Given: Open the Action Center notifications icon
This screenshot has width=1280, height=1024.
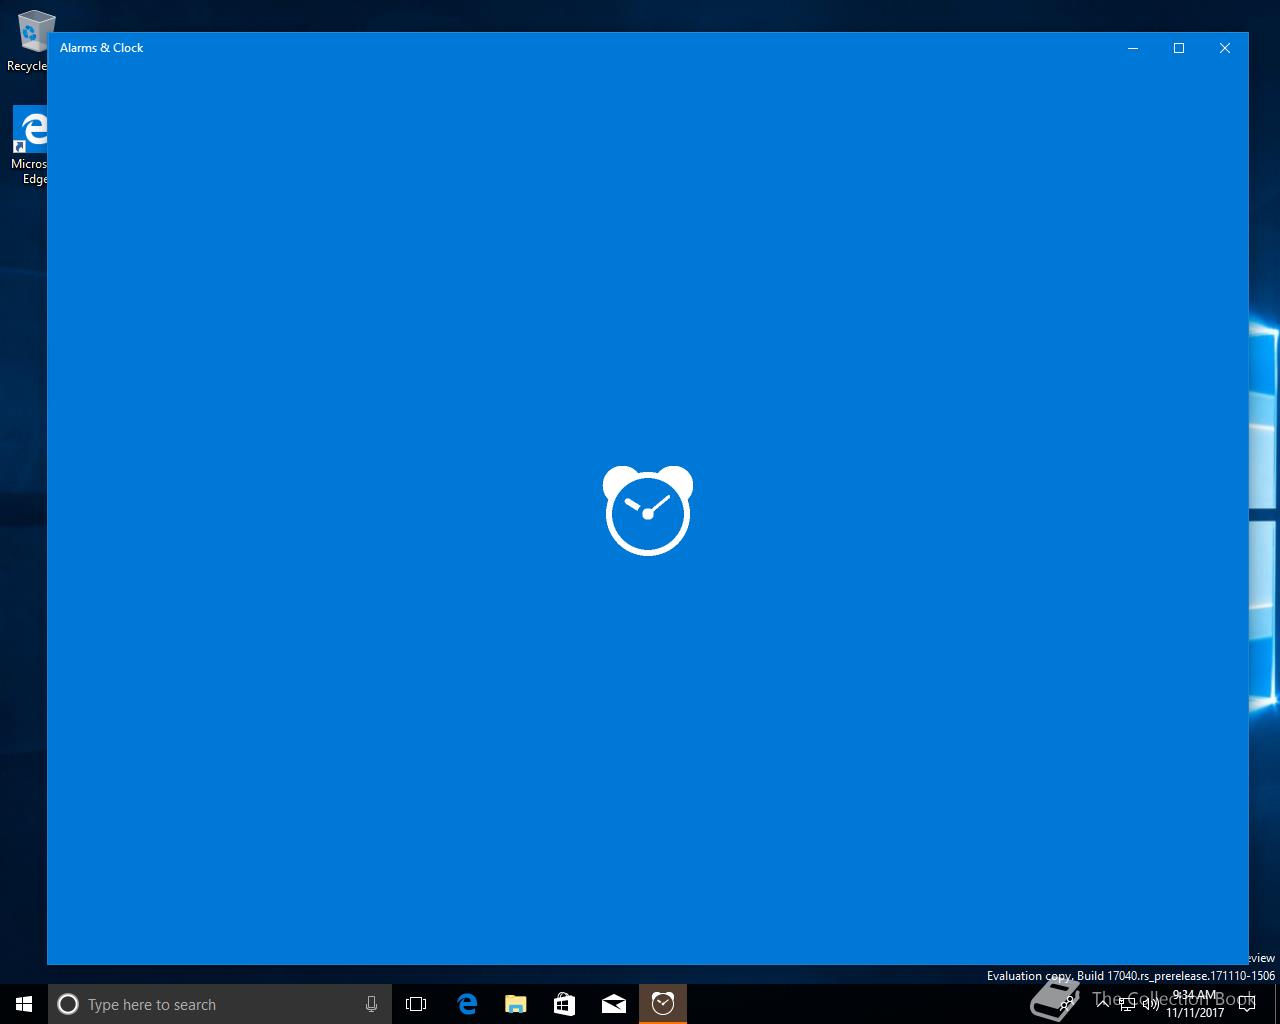Looking at the screenshot, I should [x=1246, y=1004].
